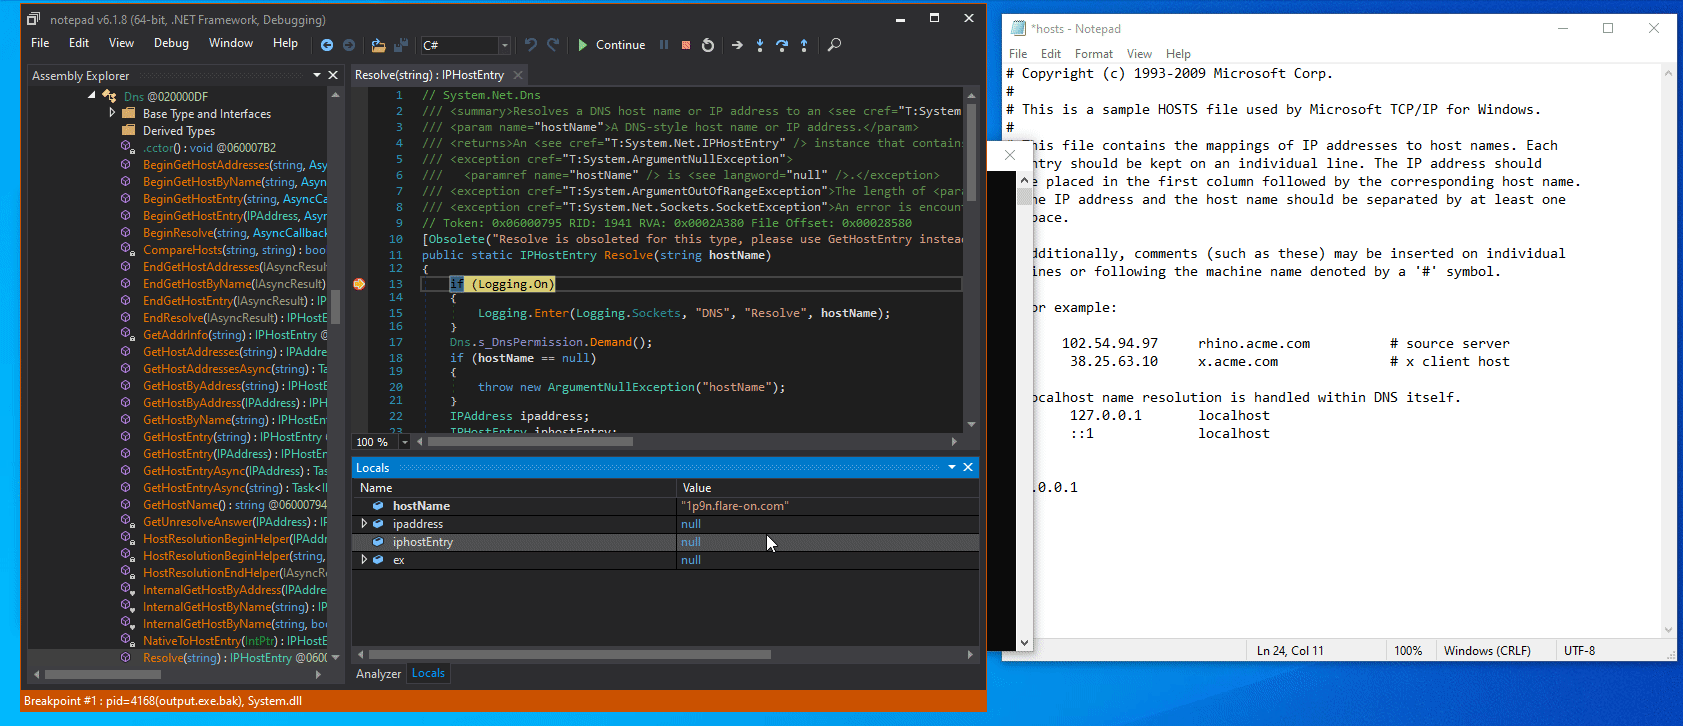Image resolution: width=1683 pixels, height=726 pixels.
Task: Restart the debugging session
Action: coord(708,45)
